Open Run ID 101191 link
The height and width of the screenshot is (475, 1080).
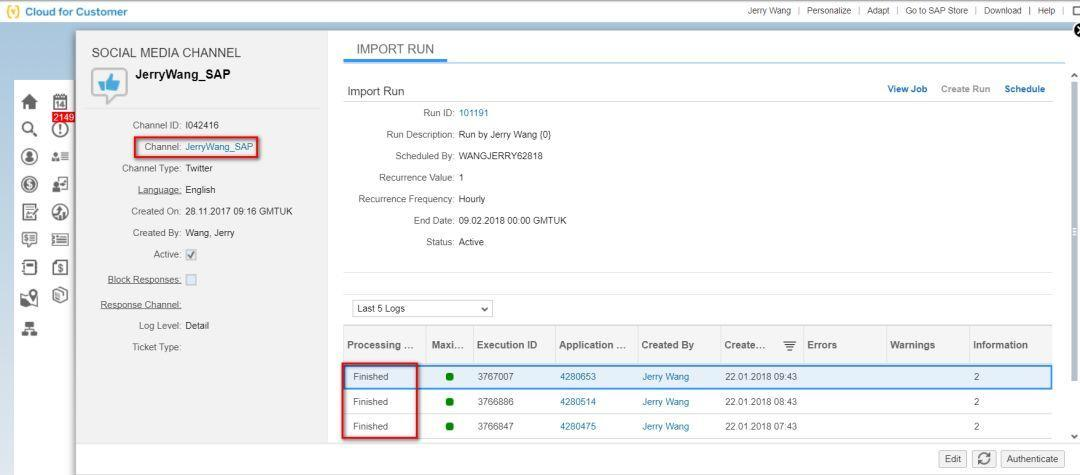pyautogui.click(x=473, y=113)
